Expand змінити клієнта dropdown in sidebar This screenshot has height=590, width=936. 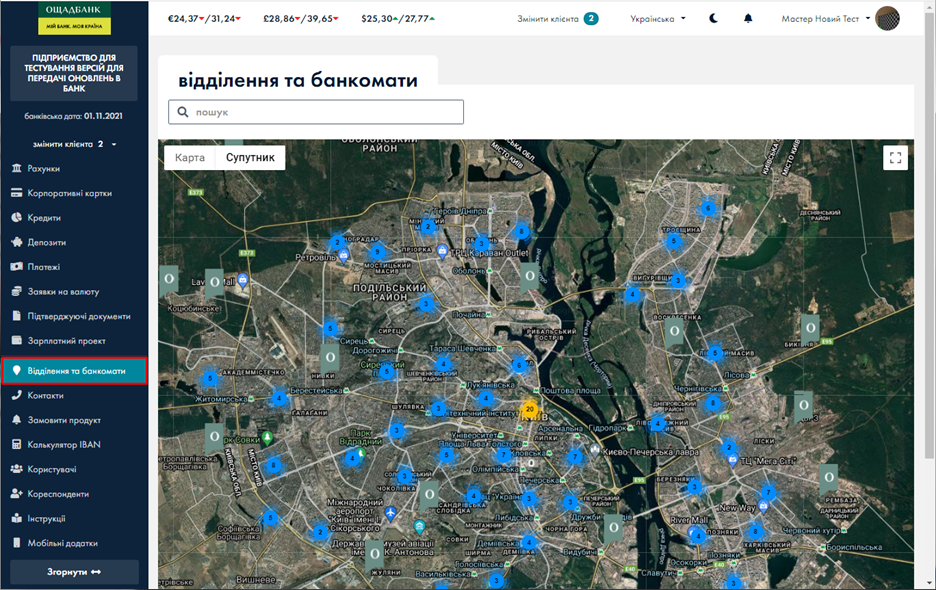pyautogui.click(x=74, y=144)
